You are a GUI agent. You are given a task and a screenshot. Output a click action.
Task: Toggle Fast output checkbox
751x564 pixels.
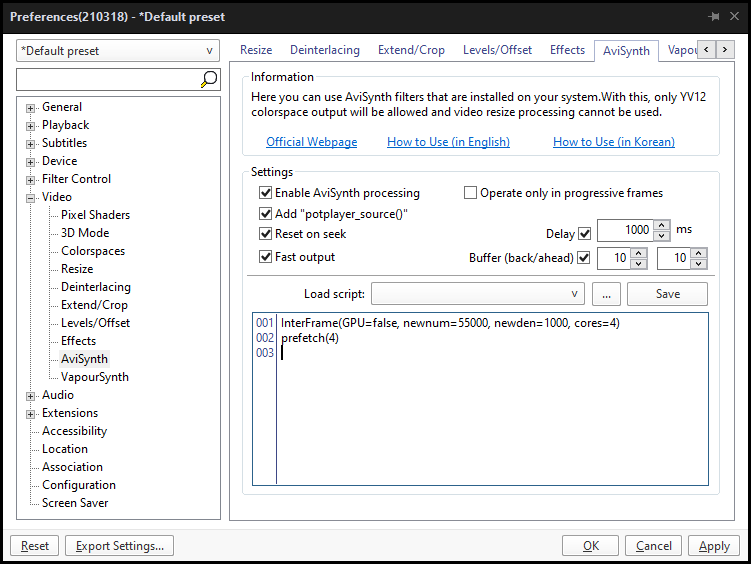265,257
